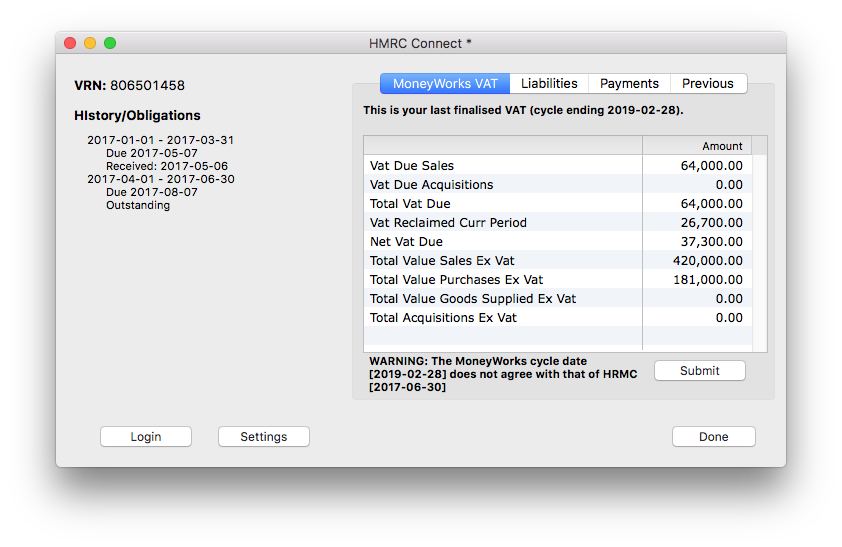Click Received: 2017-05-06 entry
Screen dimensions: 842x547
167,166
